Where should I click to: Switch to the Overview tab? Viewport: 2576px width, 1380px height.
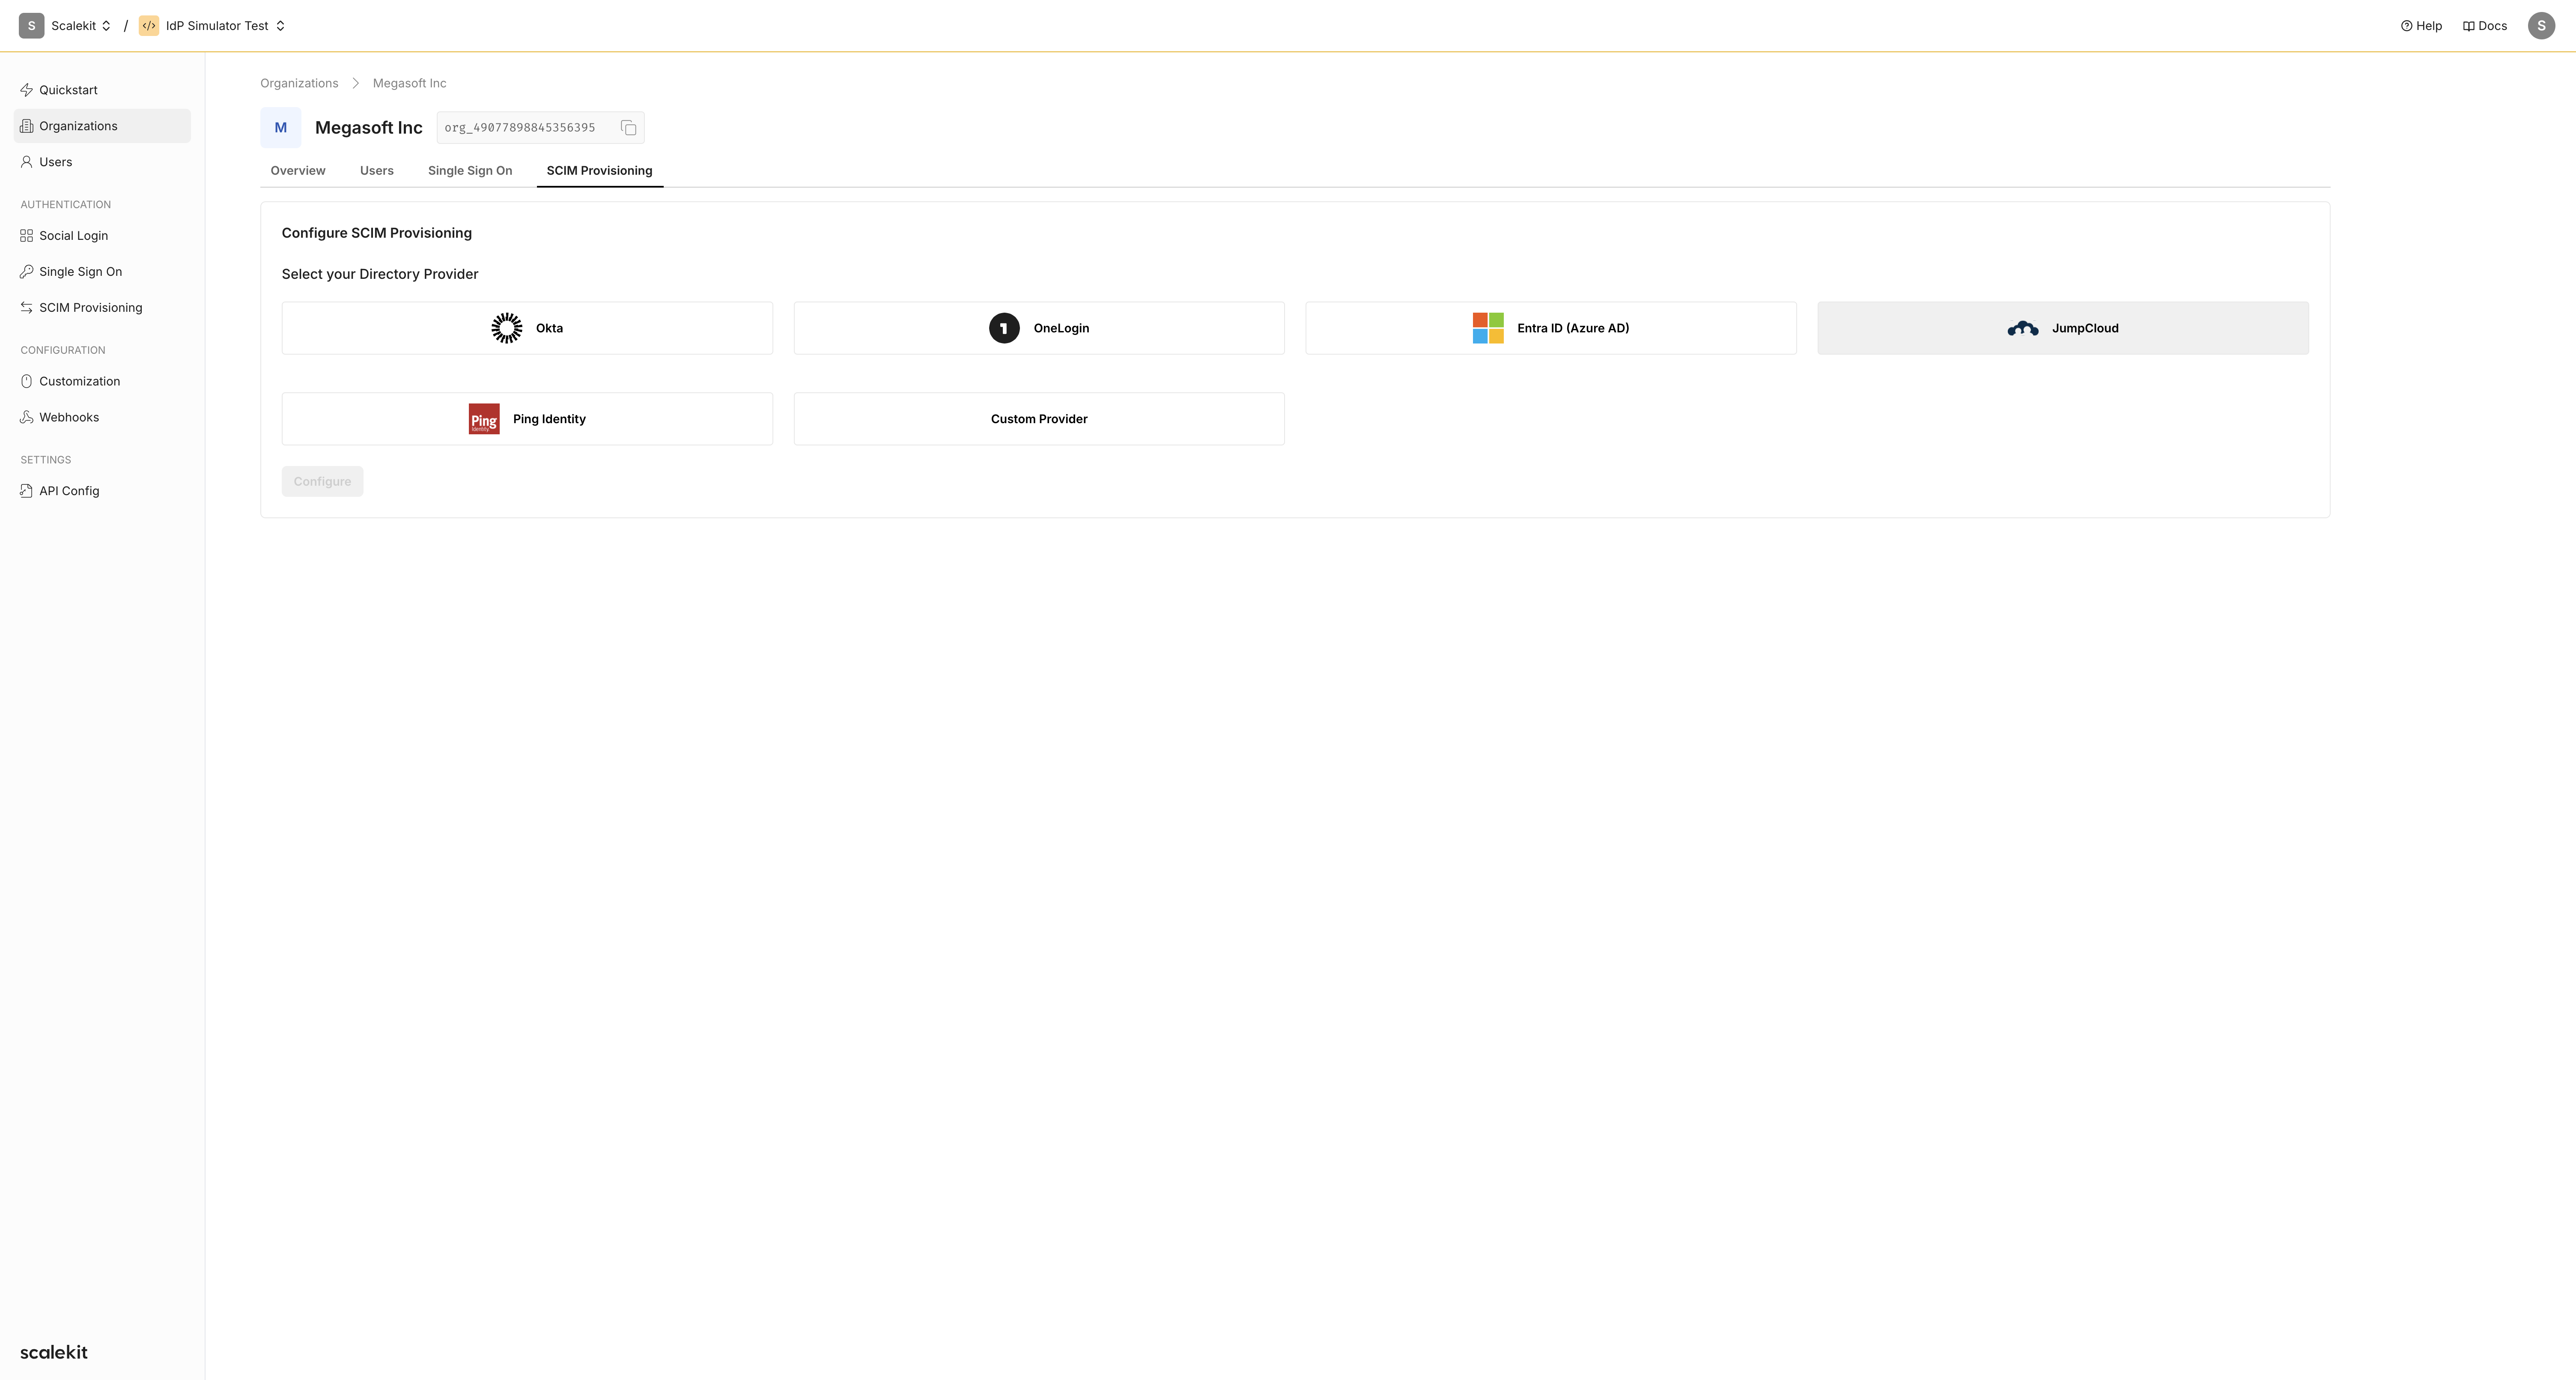click(x=298, y=171)
